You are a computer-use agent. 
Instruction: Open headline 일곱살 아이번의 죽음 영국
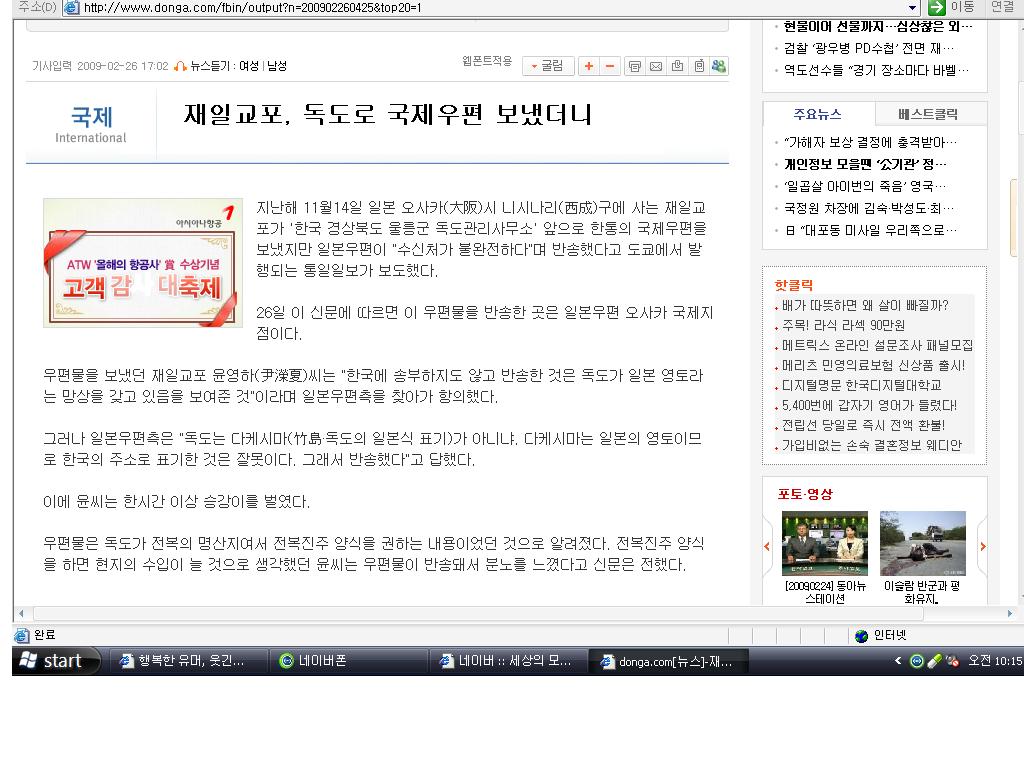[x=865, y=186]
